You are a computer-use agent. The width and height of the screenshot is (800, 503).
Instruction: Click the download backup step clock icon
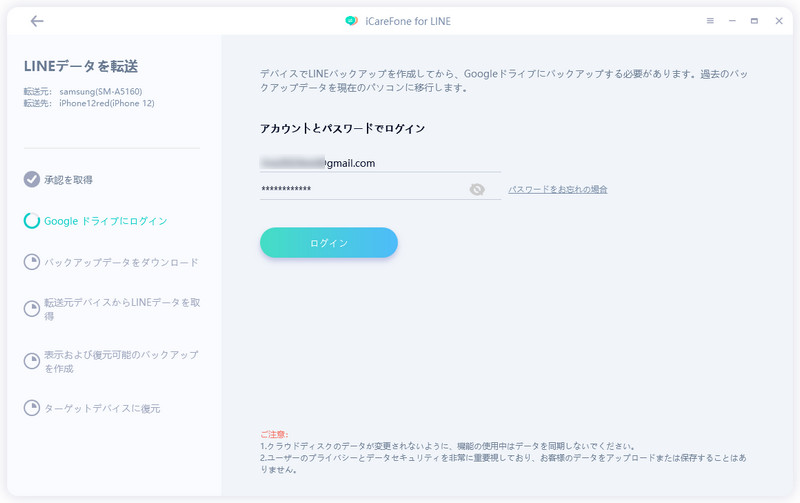tap(32, 263)
